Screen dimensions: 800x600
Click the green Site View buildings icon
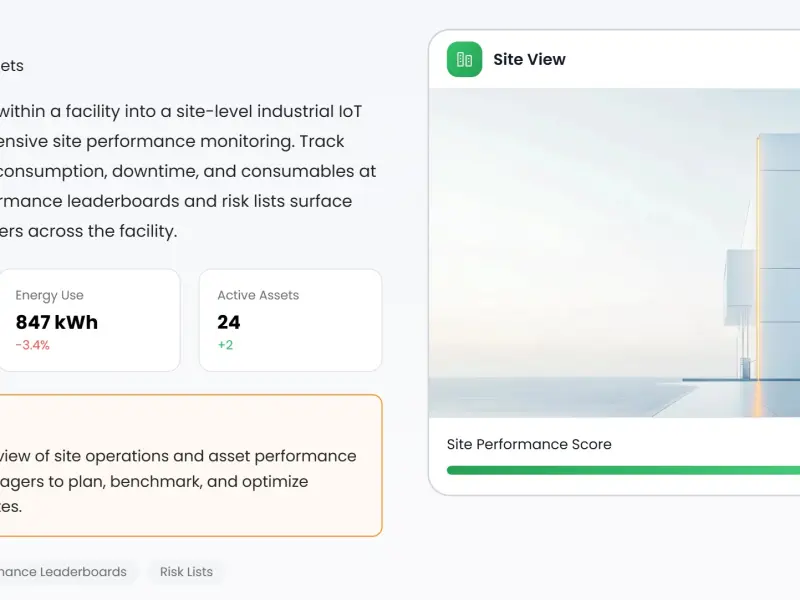464,59
